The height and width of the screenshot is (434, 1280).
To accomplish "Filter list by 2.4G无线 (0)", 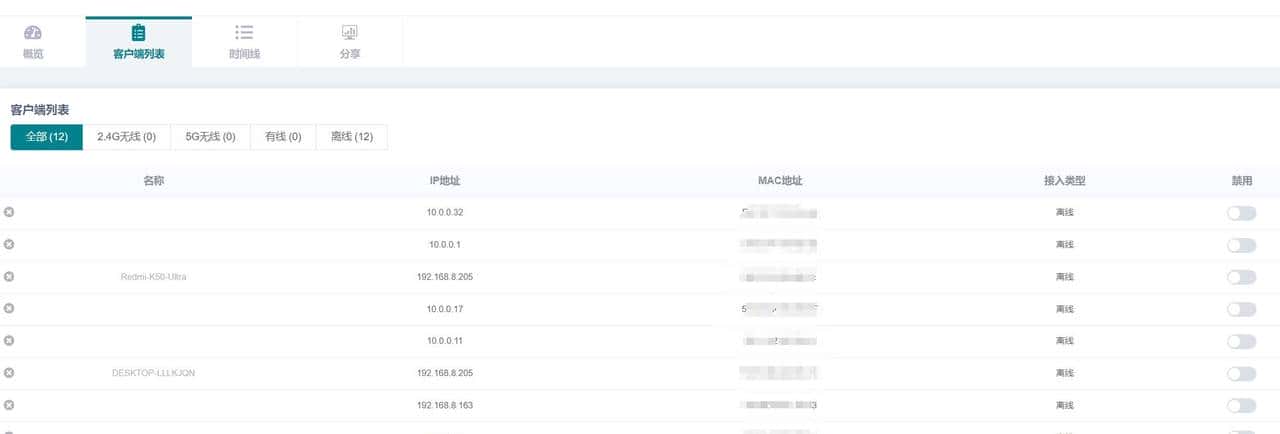I will pos(126,137).
